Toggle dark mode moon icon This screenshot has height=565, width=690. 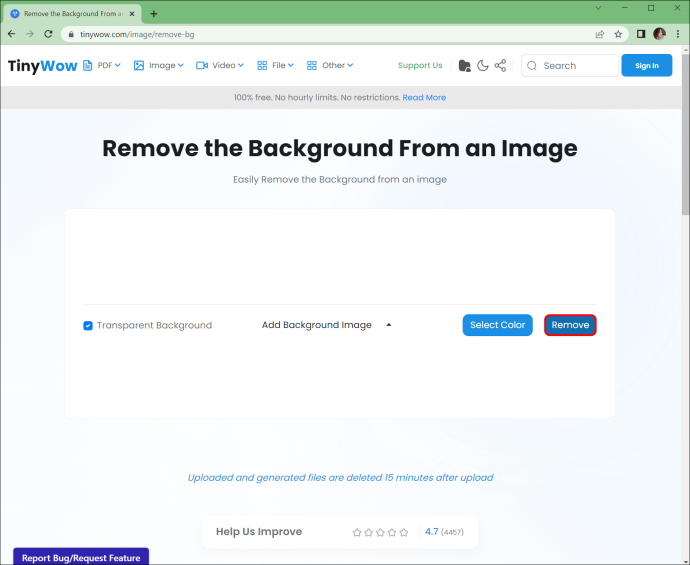pos(483,66)
